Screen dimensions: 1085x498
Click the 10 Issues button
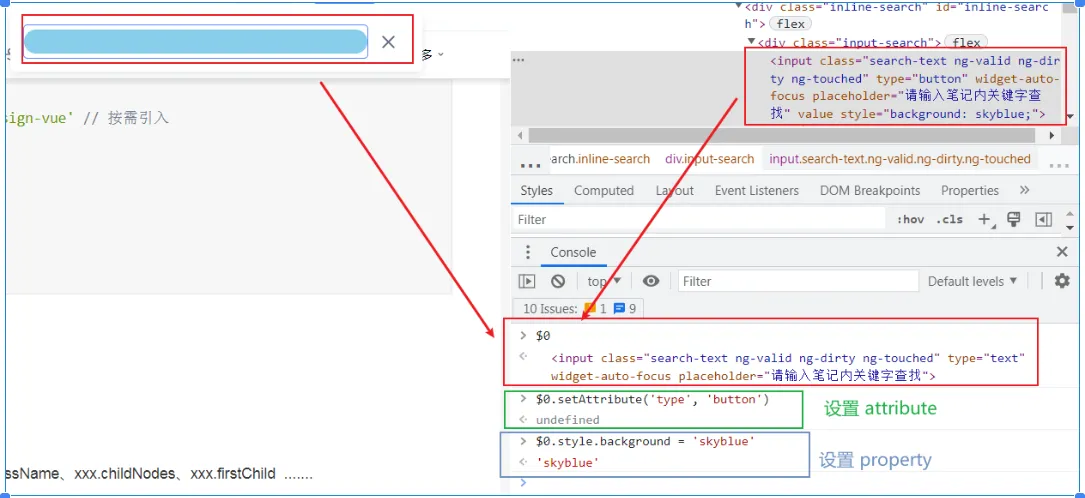pos(579,308)
